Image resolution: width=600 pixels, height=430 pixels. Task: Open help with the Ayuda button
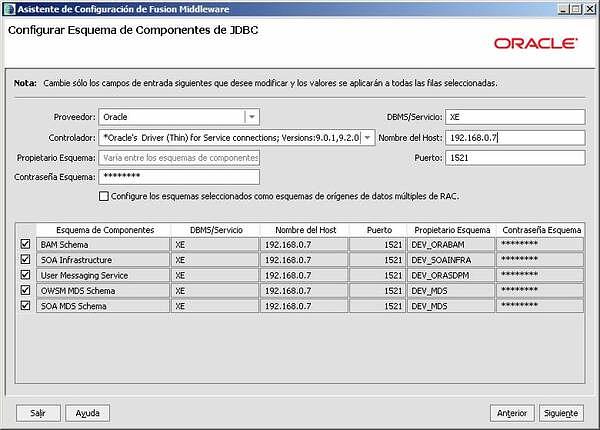[87, 413]
